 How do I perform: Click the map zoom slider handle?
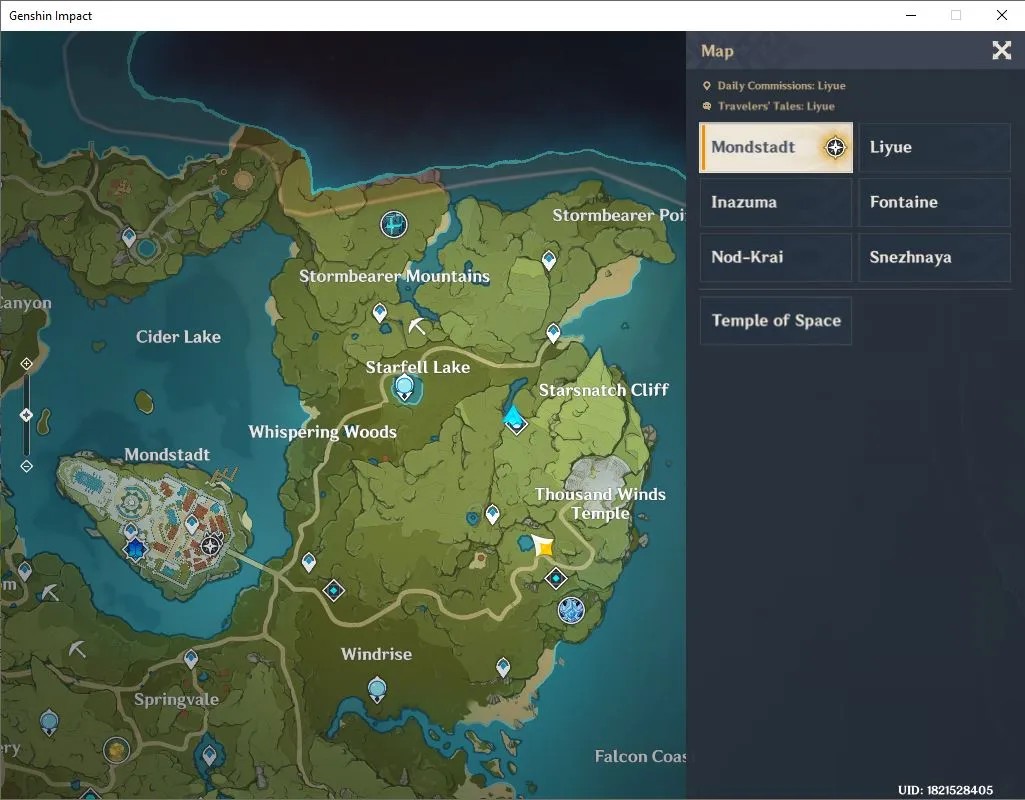tap(26, 415)
